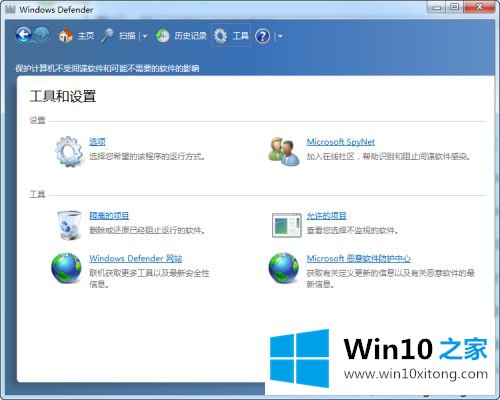Click the History clock icon

click(x=163, y=35)
